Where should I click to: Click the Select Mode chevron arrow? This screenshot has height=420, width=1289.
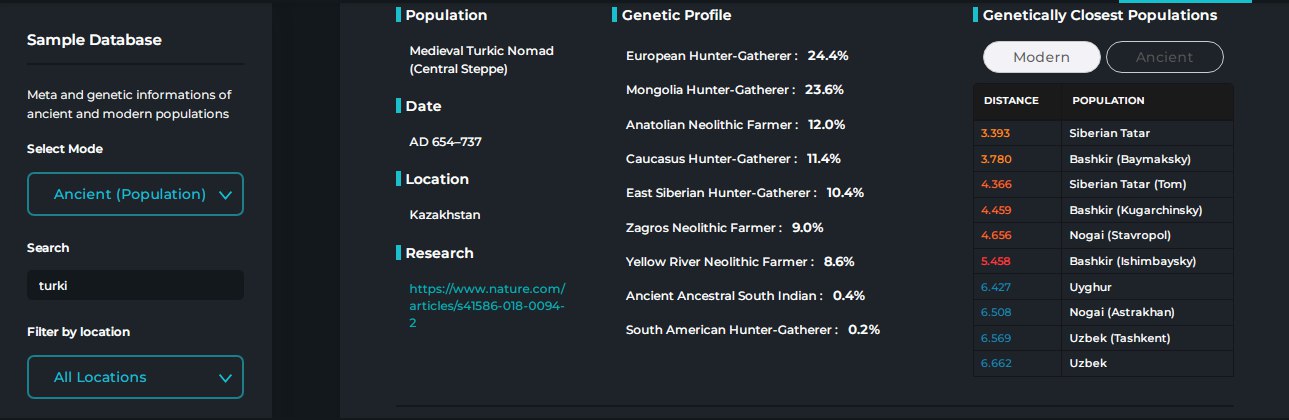224,195
